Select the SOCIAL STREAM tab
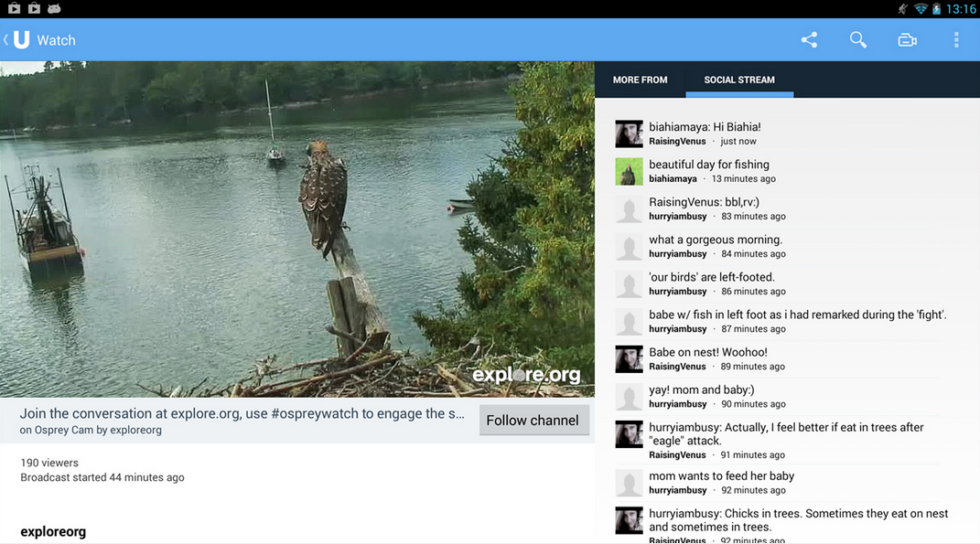 tap(739, 80)
